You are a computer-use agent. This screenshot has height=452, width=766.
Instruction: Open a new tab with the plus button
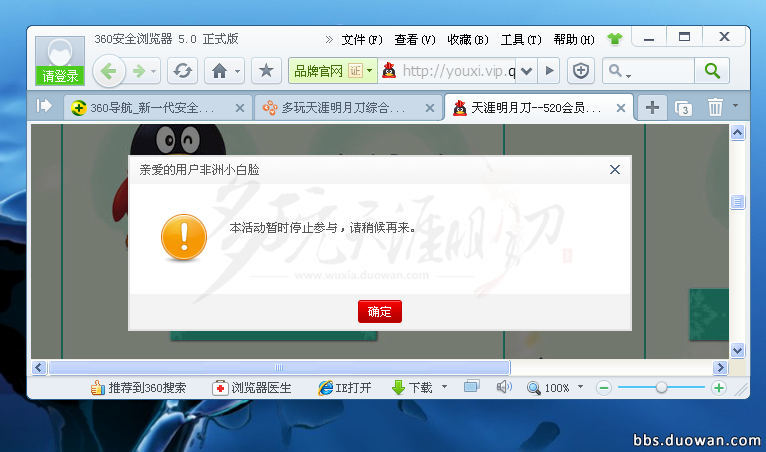[652, 108]
